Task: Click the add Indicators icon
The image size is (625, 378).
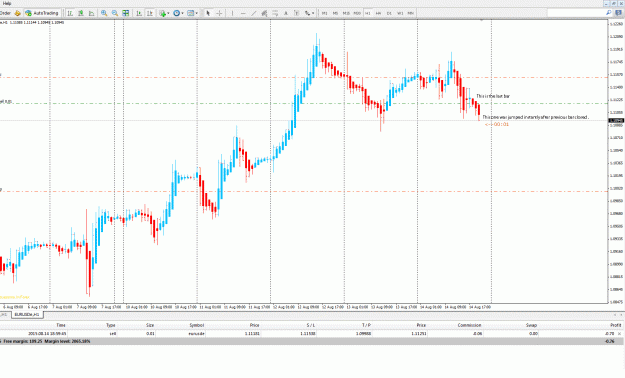Action: click(162, 13)
